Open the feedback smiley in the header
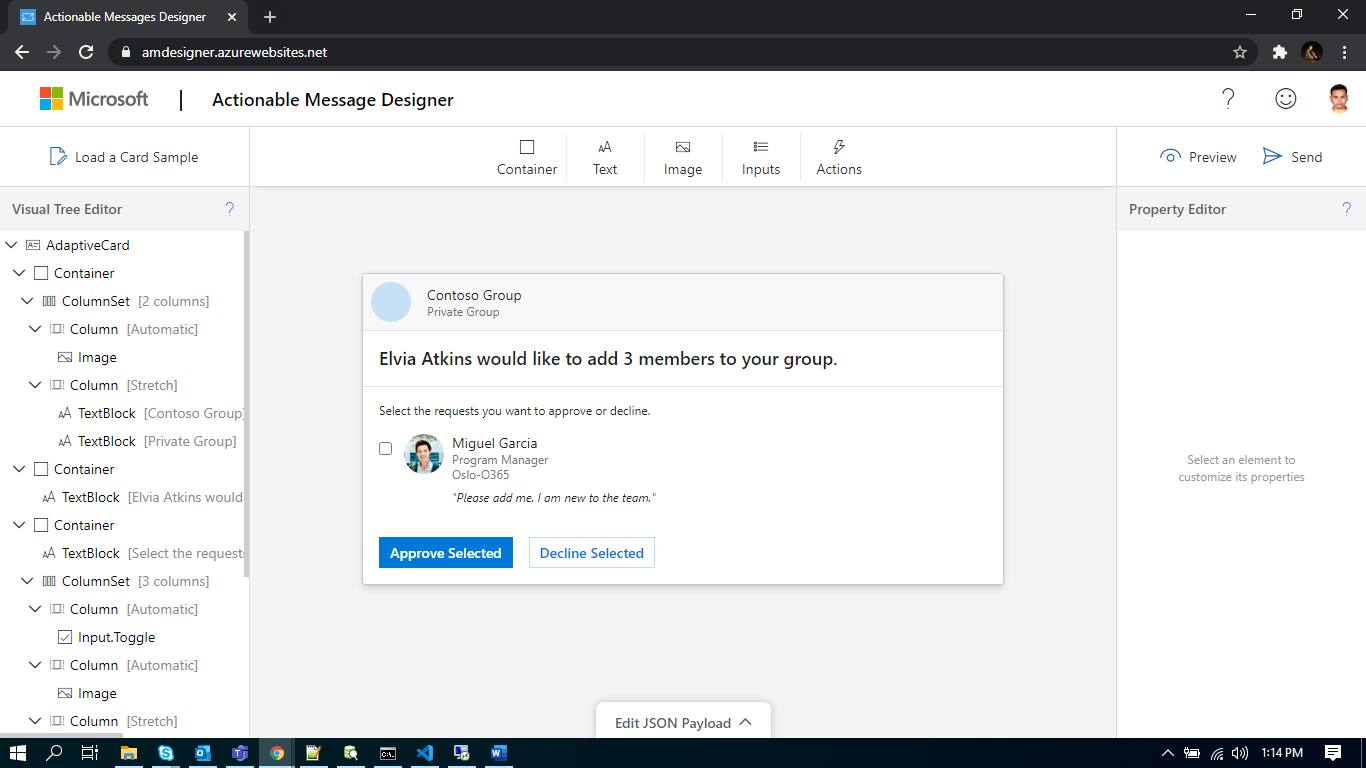This screenshot has width=1366, height=768. pos(1286,98)
